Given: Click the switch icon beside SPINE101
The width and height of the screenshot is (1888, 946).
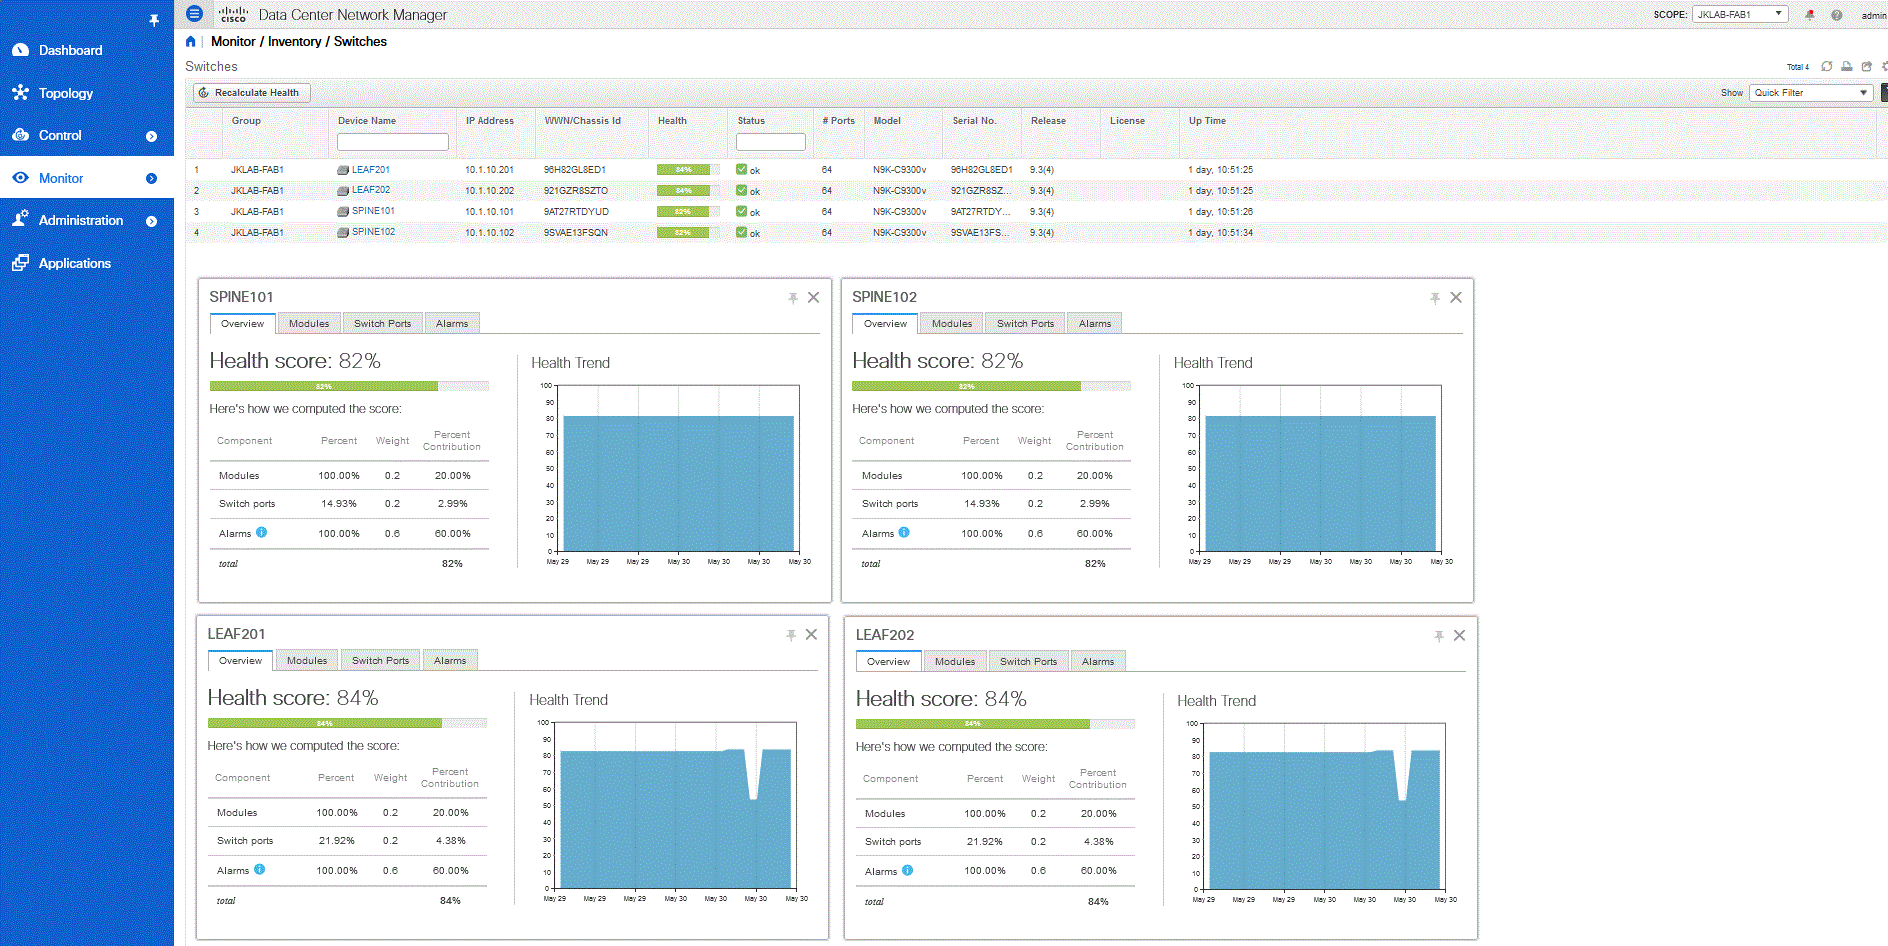Looking at the screenshot, I should [x=343, y=211].
